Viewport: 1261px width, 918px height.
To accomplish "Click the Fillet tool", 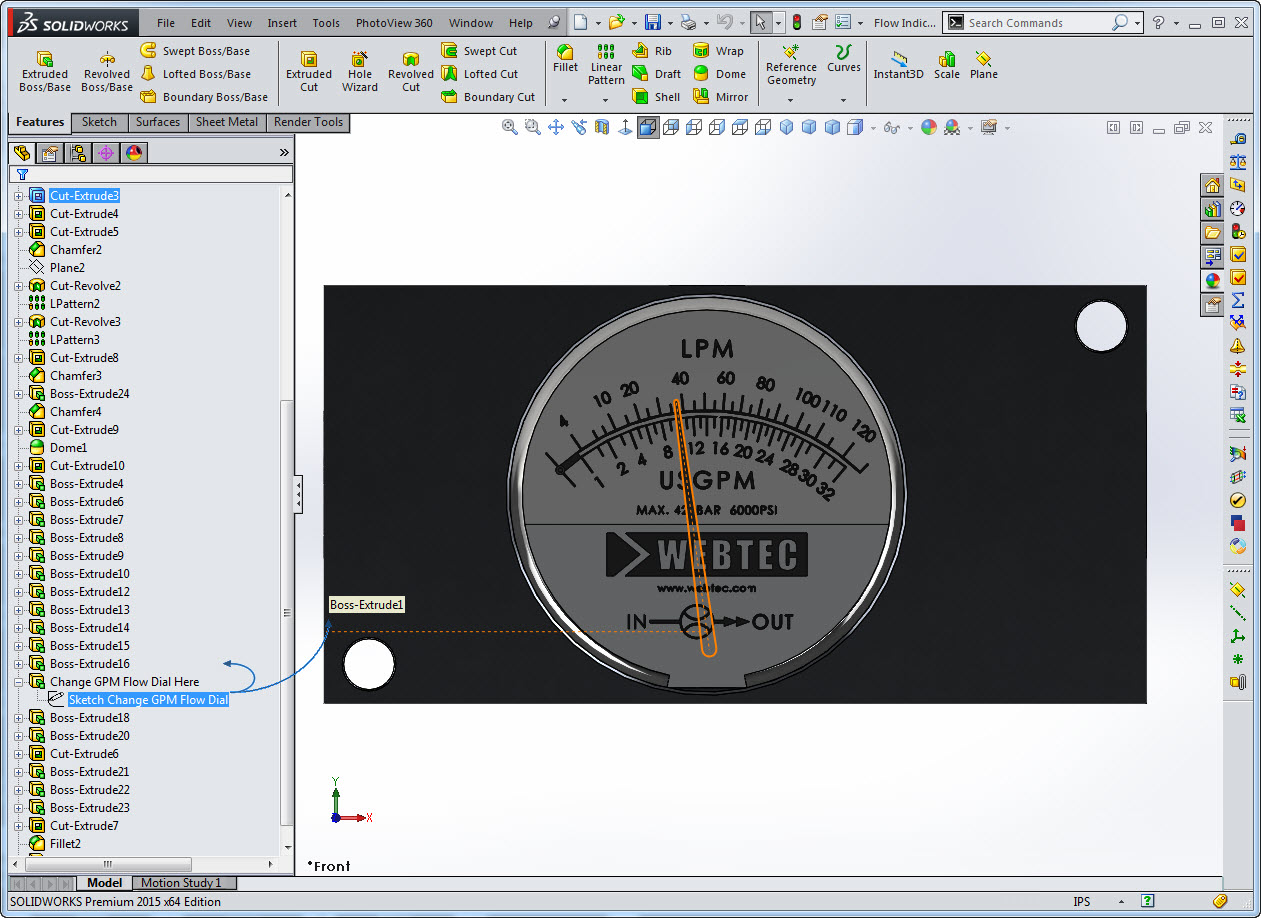I will (565, 58).
